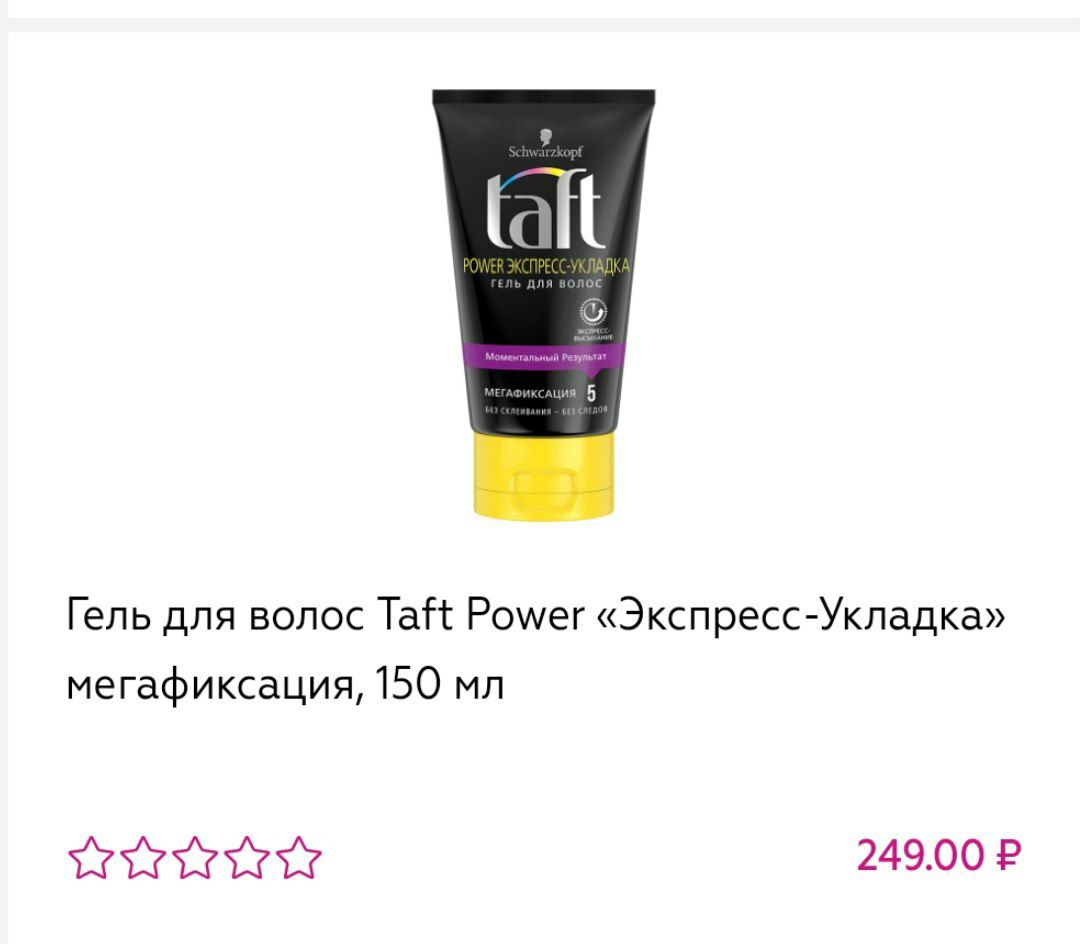This screenshot has width=1080, height=944.
Task: Click 'БЕЗ СКЛЕИВАНИЯ – БЕЗ СЛЕДОВ' text on the tube
Action: tap(546, 411)
